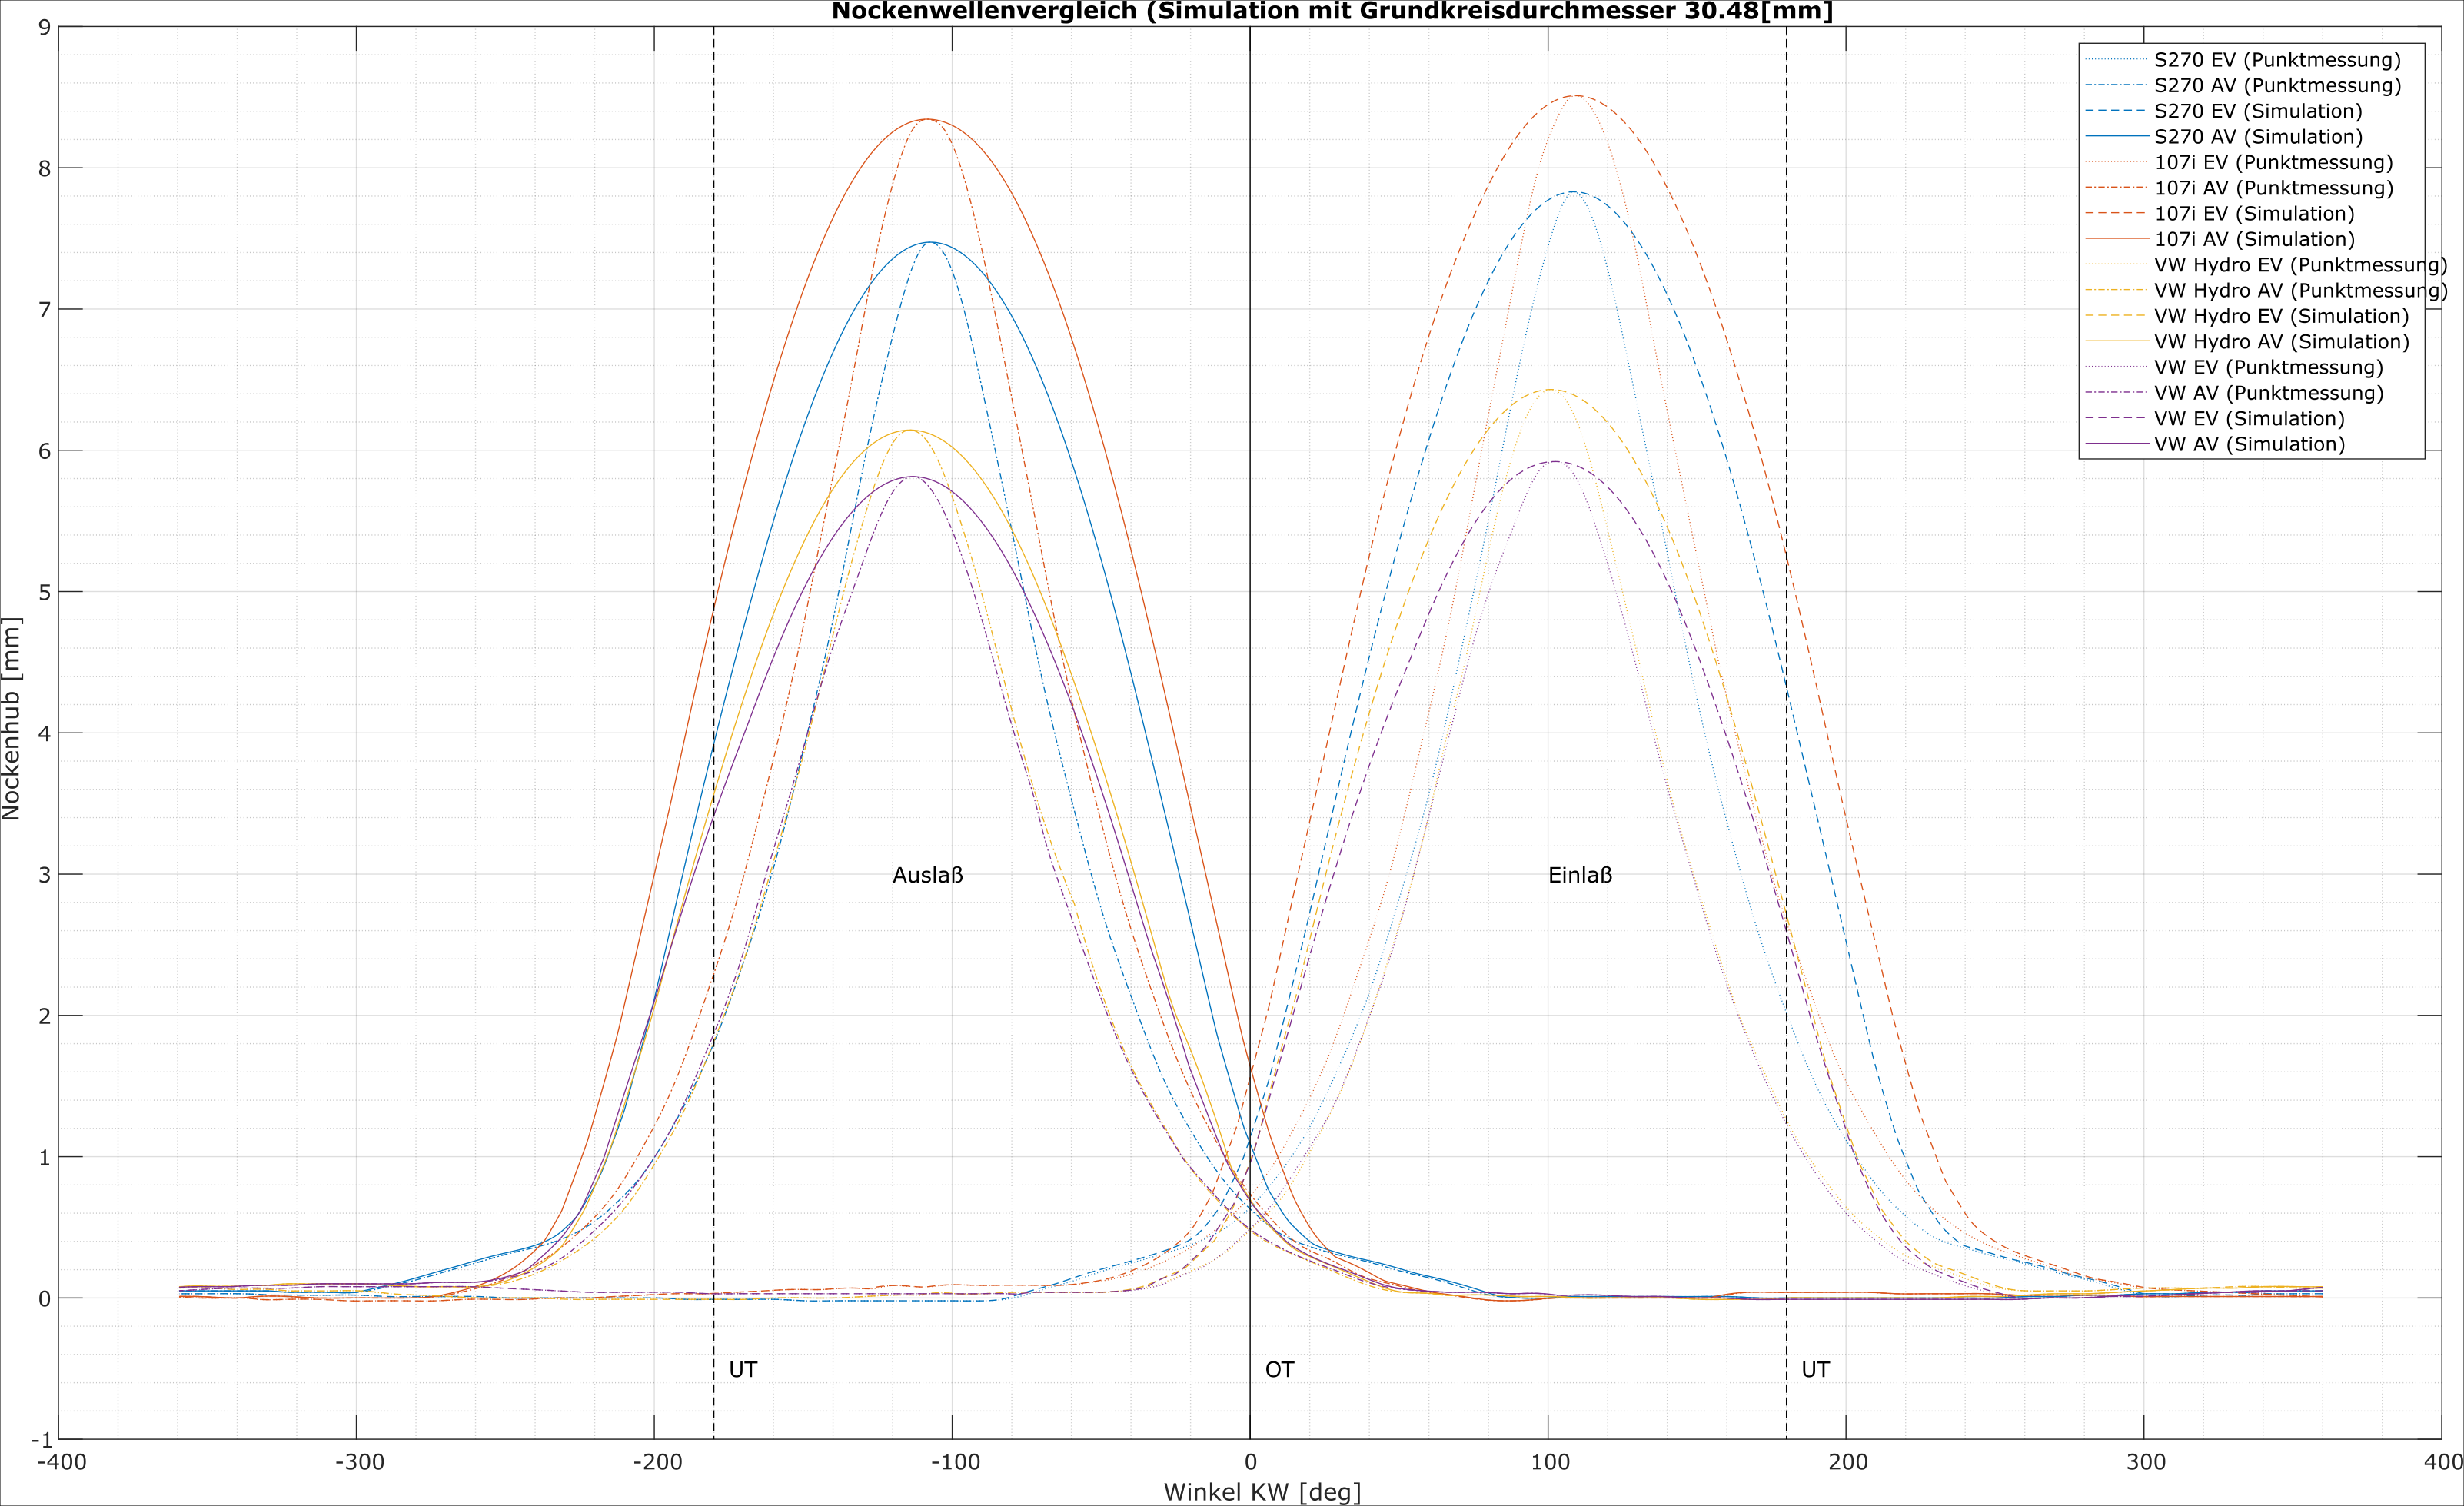2464x1506 pixels.
Task: Click the x-axis tick label -200
Action: click(x=657, y=1463)
